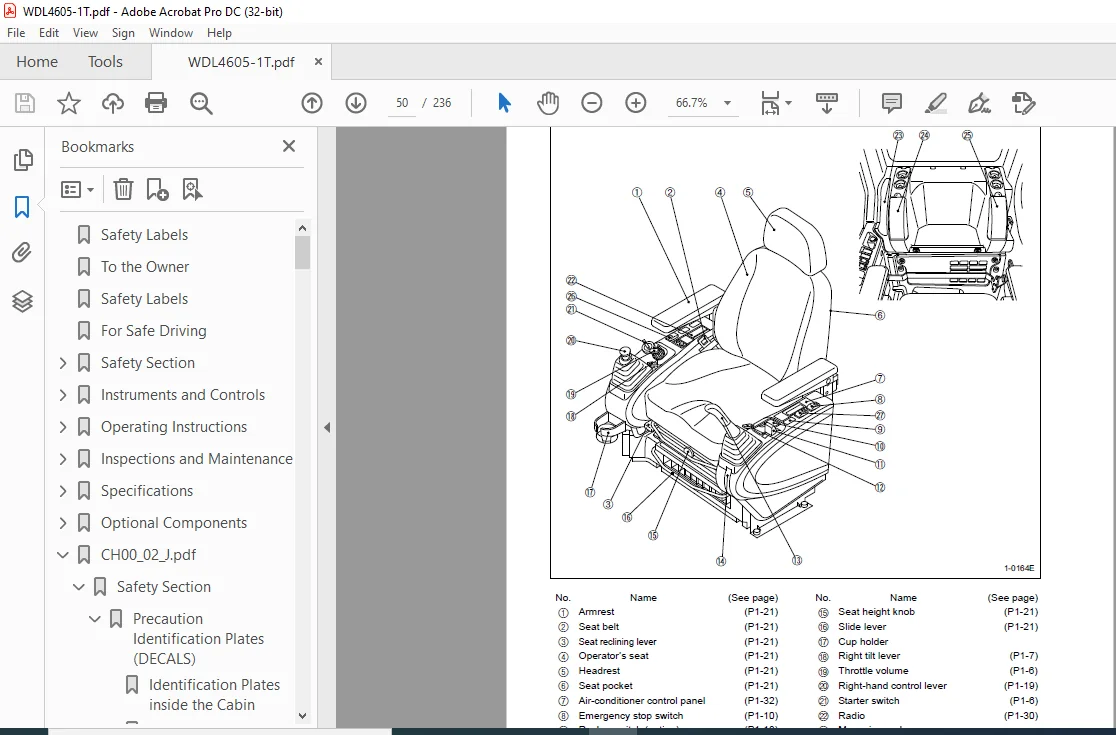The image size is (1116, 735).
Task: Select 'Seat reclining lever' text in document
Action: click(617, 642)
